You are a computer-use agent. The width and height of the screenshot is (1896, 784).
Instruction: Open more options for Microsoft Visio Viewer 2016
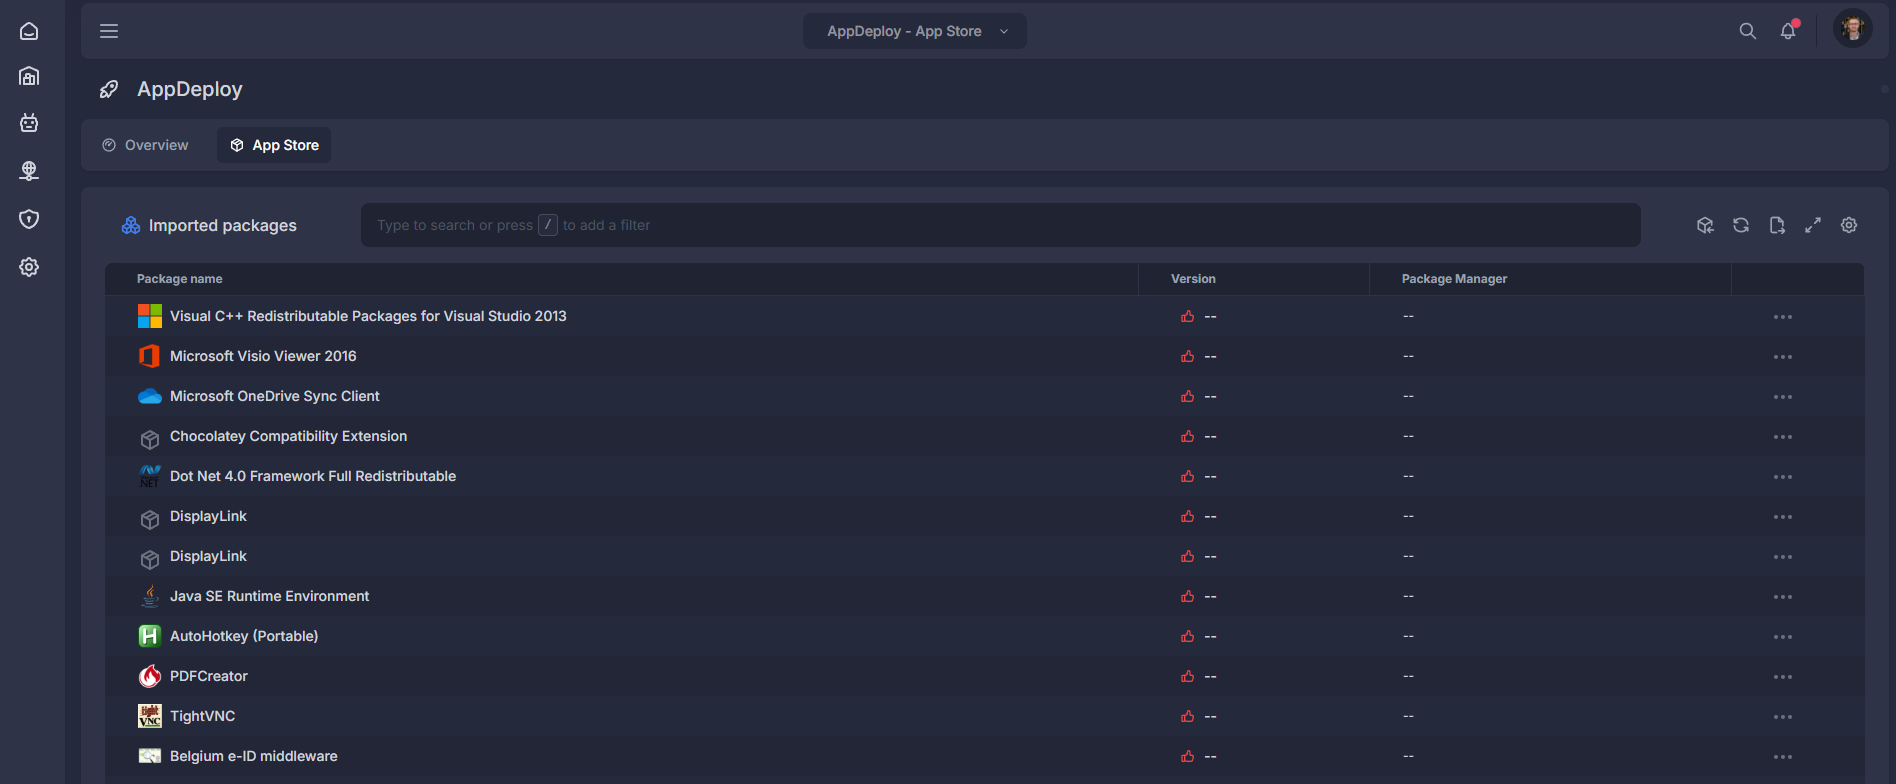click(1782, 357)
